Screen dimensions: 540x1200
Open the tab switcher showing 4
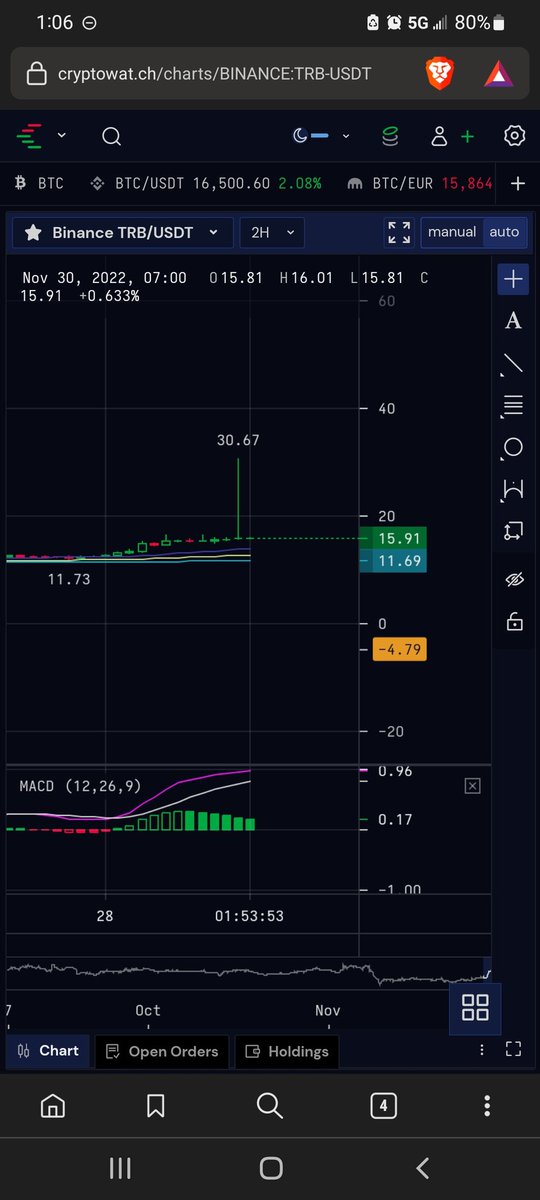[x=383, y=1106]
